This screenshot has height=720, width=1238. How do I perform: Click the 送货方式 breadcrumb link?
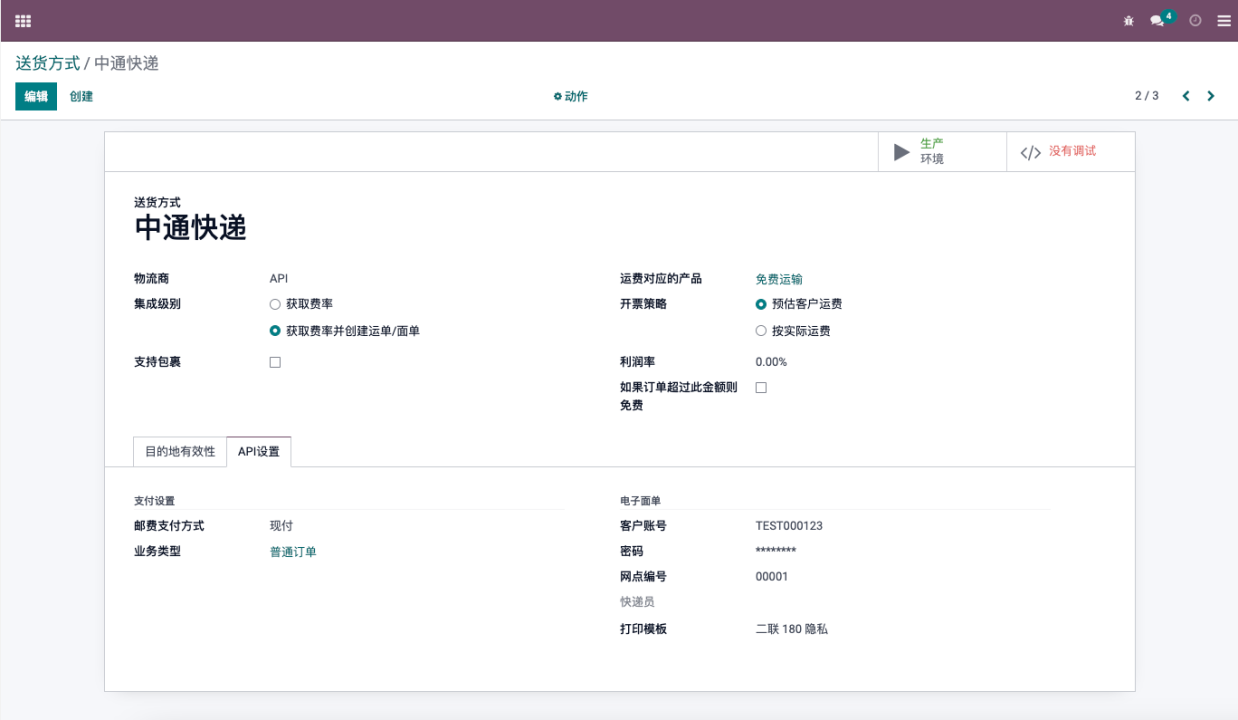click(47, 64)
